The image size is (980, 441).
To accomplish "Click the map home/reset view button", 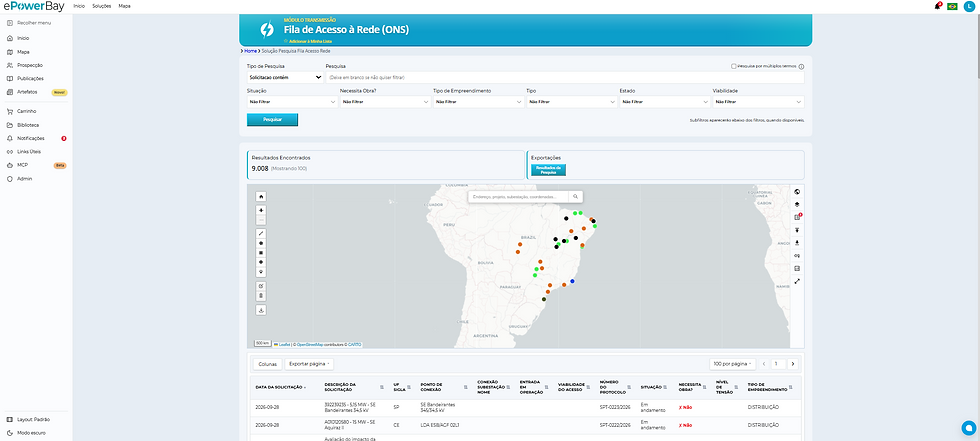I will (x=261, y=196).
